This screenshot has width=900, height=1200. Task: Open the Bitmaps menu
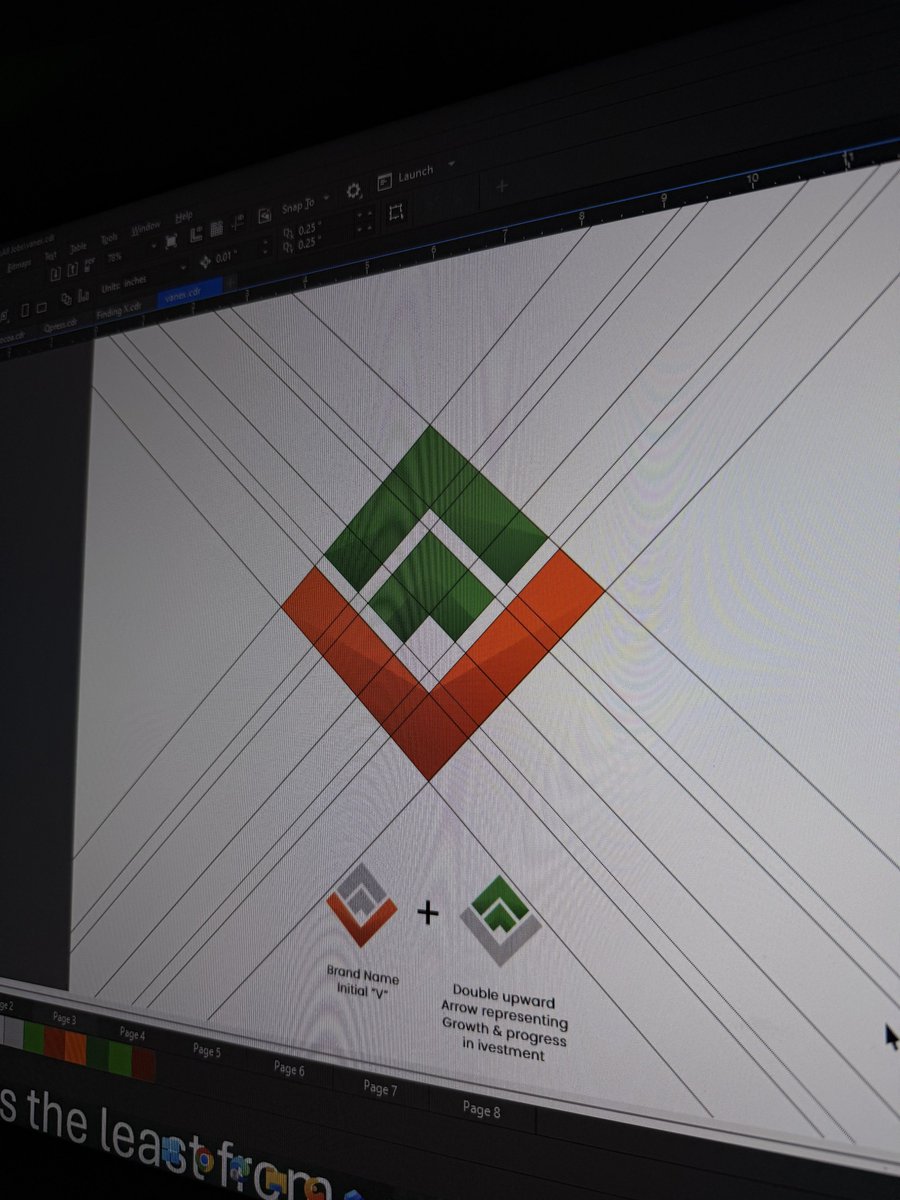coord(19,265)
